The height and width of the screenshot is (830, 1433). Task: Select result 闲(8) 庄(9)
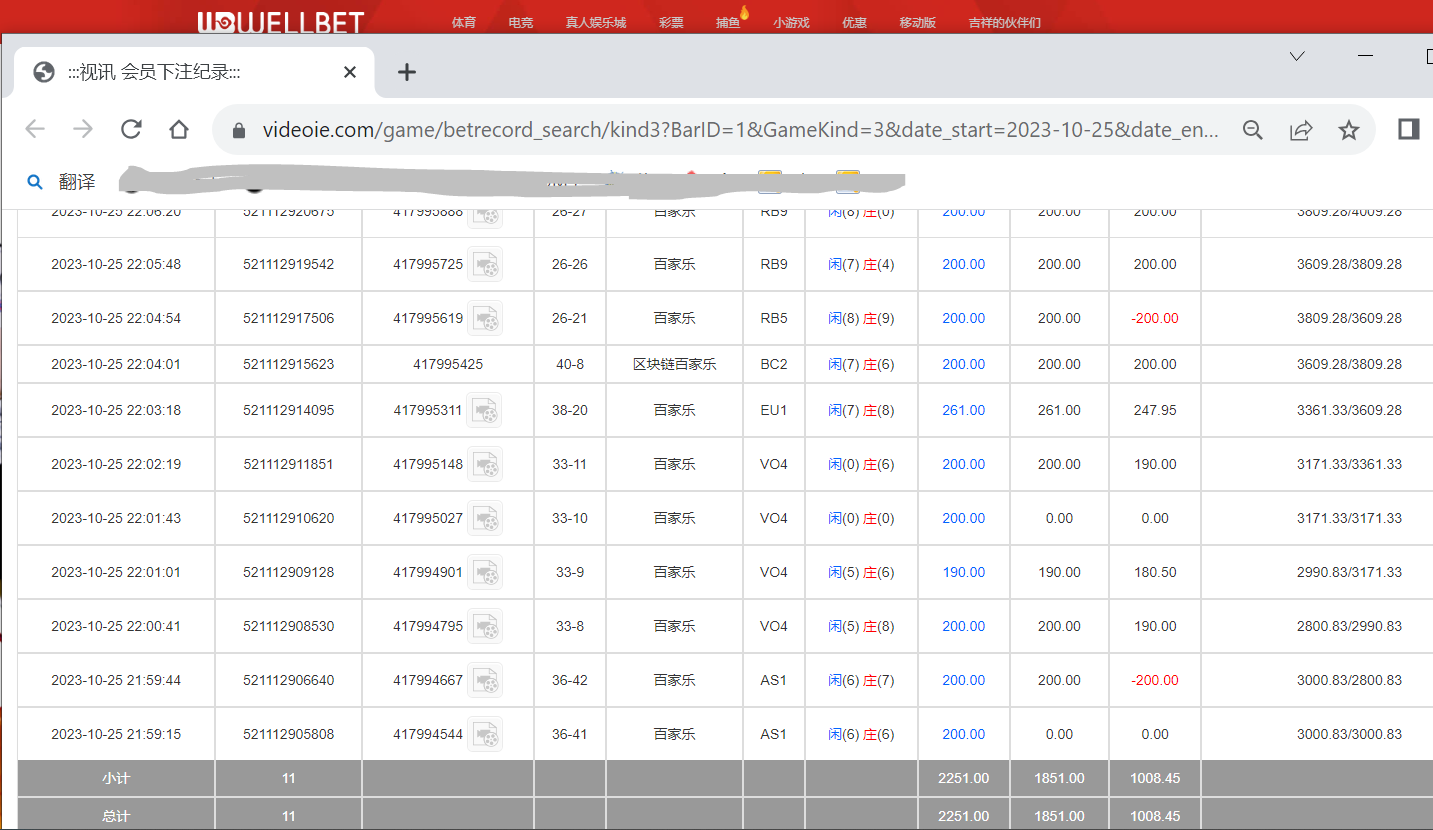pos(861,318)
